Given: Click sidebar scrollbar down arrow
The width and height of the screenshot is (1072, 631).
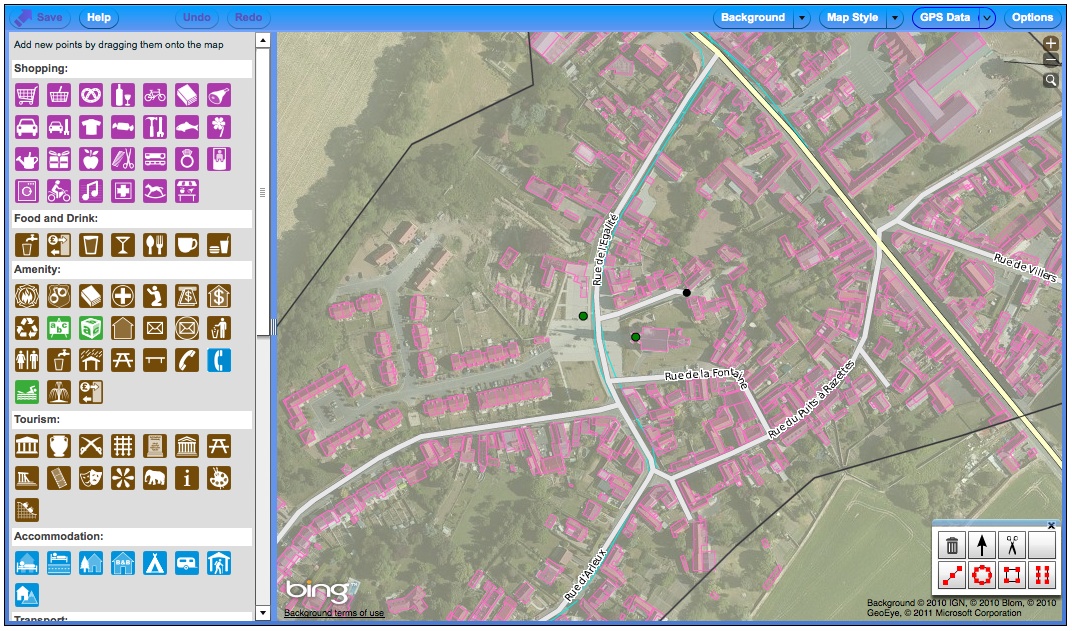Looking at the screenshot, I should tap(263, 612).
